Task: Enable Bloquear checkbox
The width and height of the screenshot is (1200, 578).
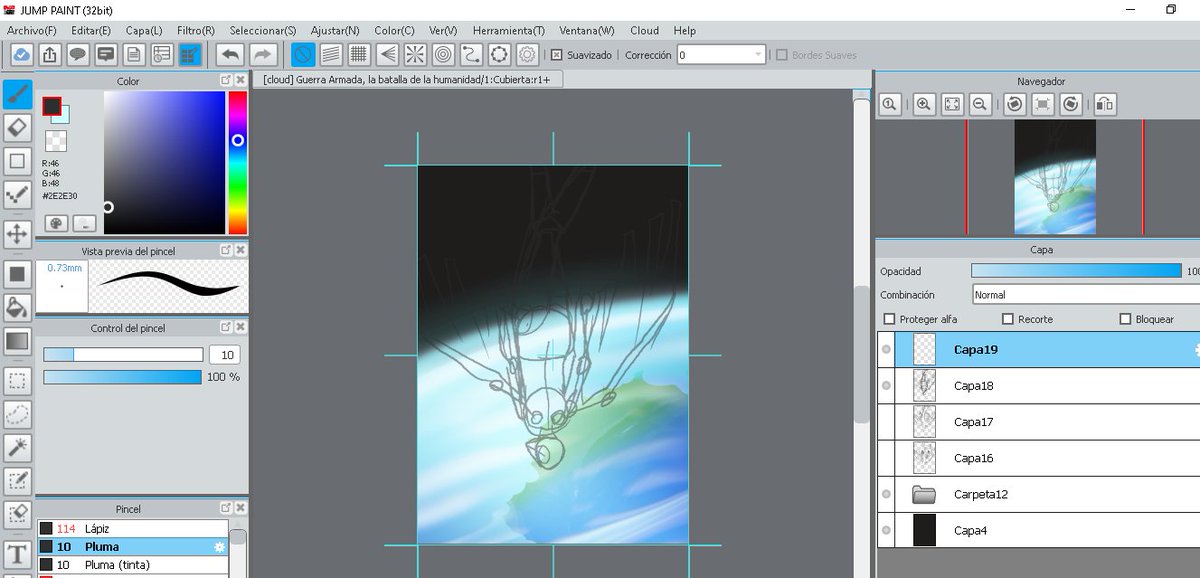Action: (x=1125, y=319)
